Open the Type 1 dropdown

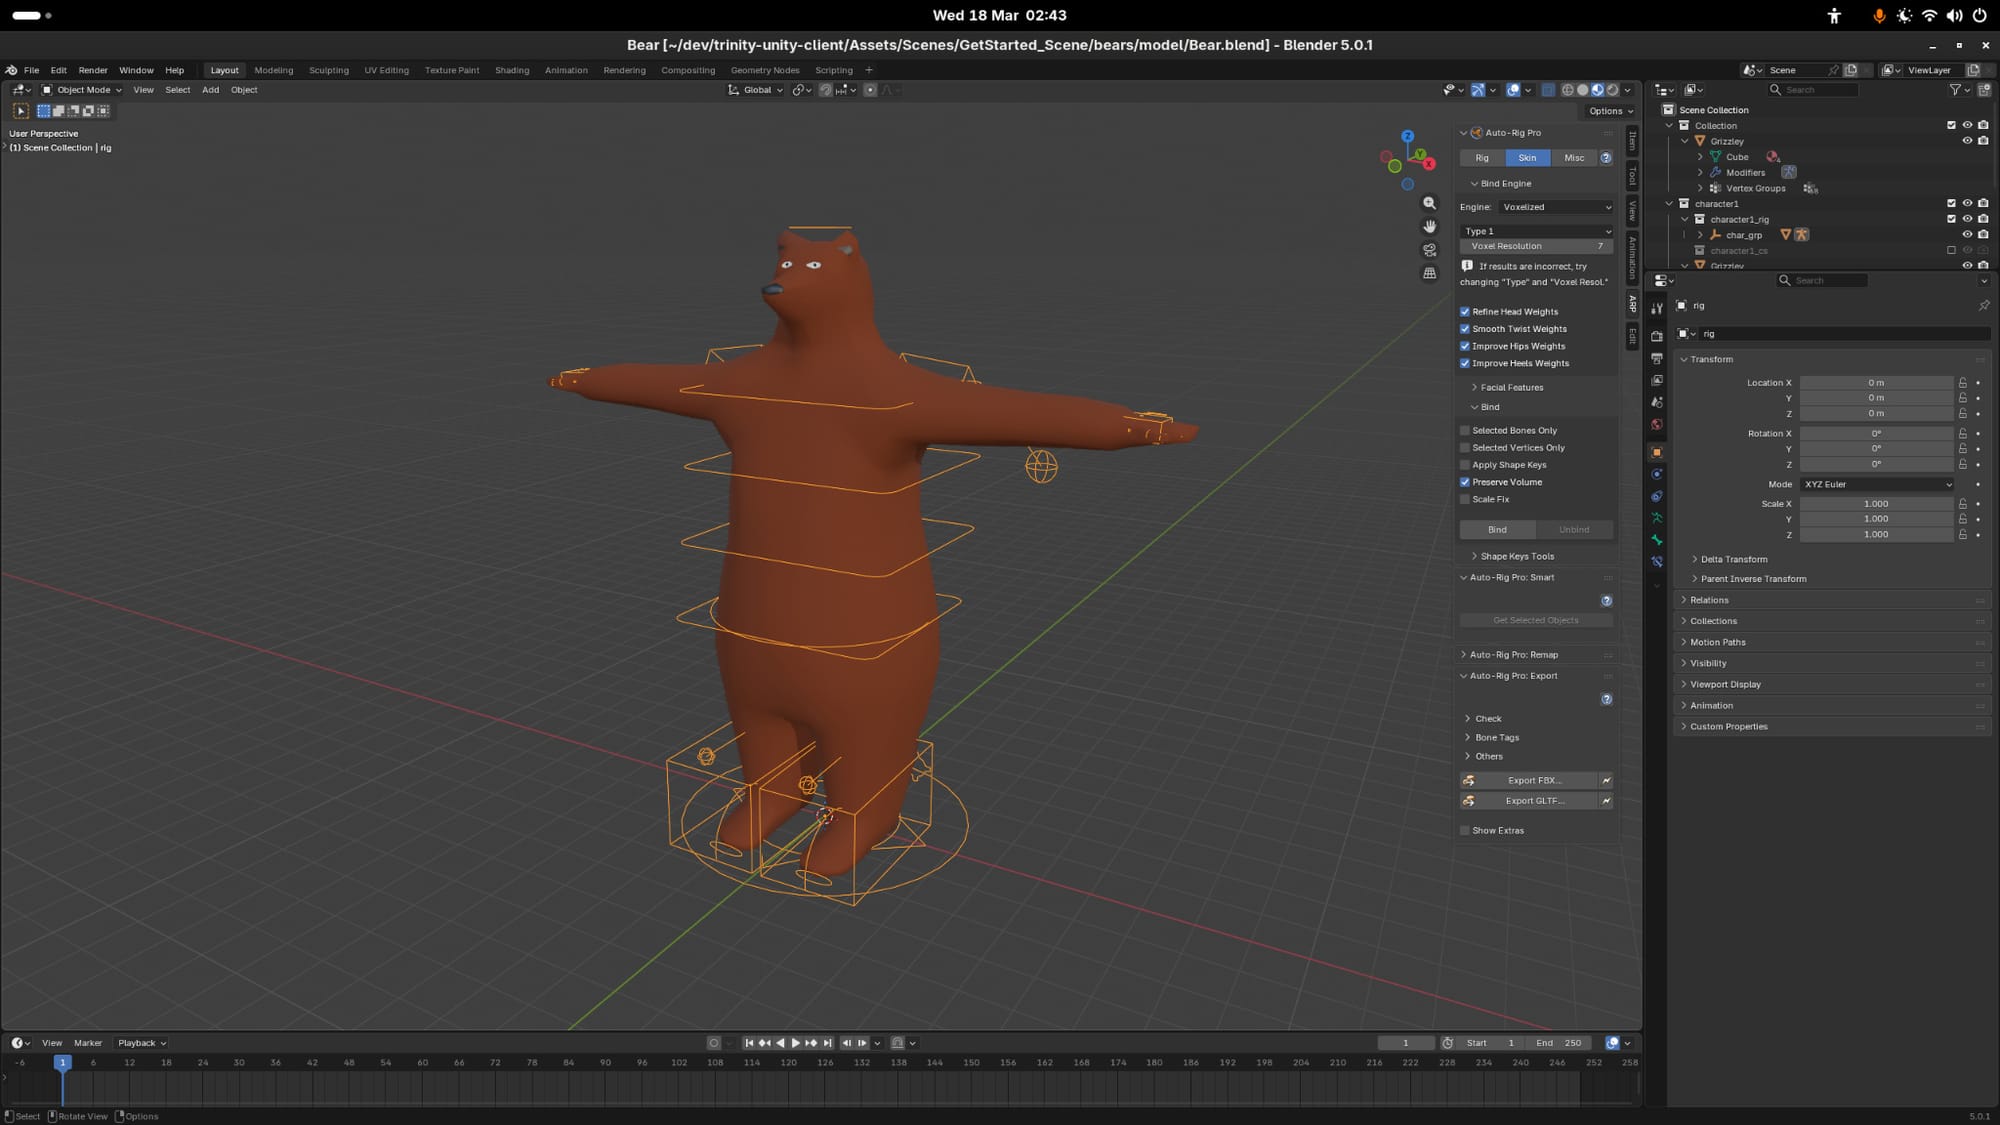[x=1537, y=231]
